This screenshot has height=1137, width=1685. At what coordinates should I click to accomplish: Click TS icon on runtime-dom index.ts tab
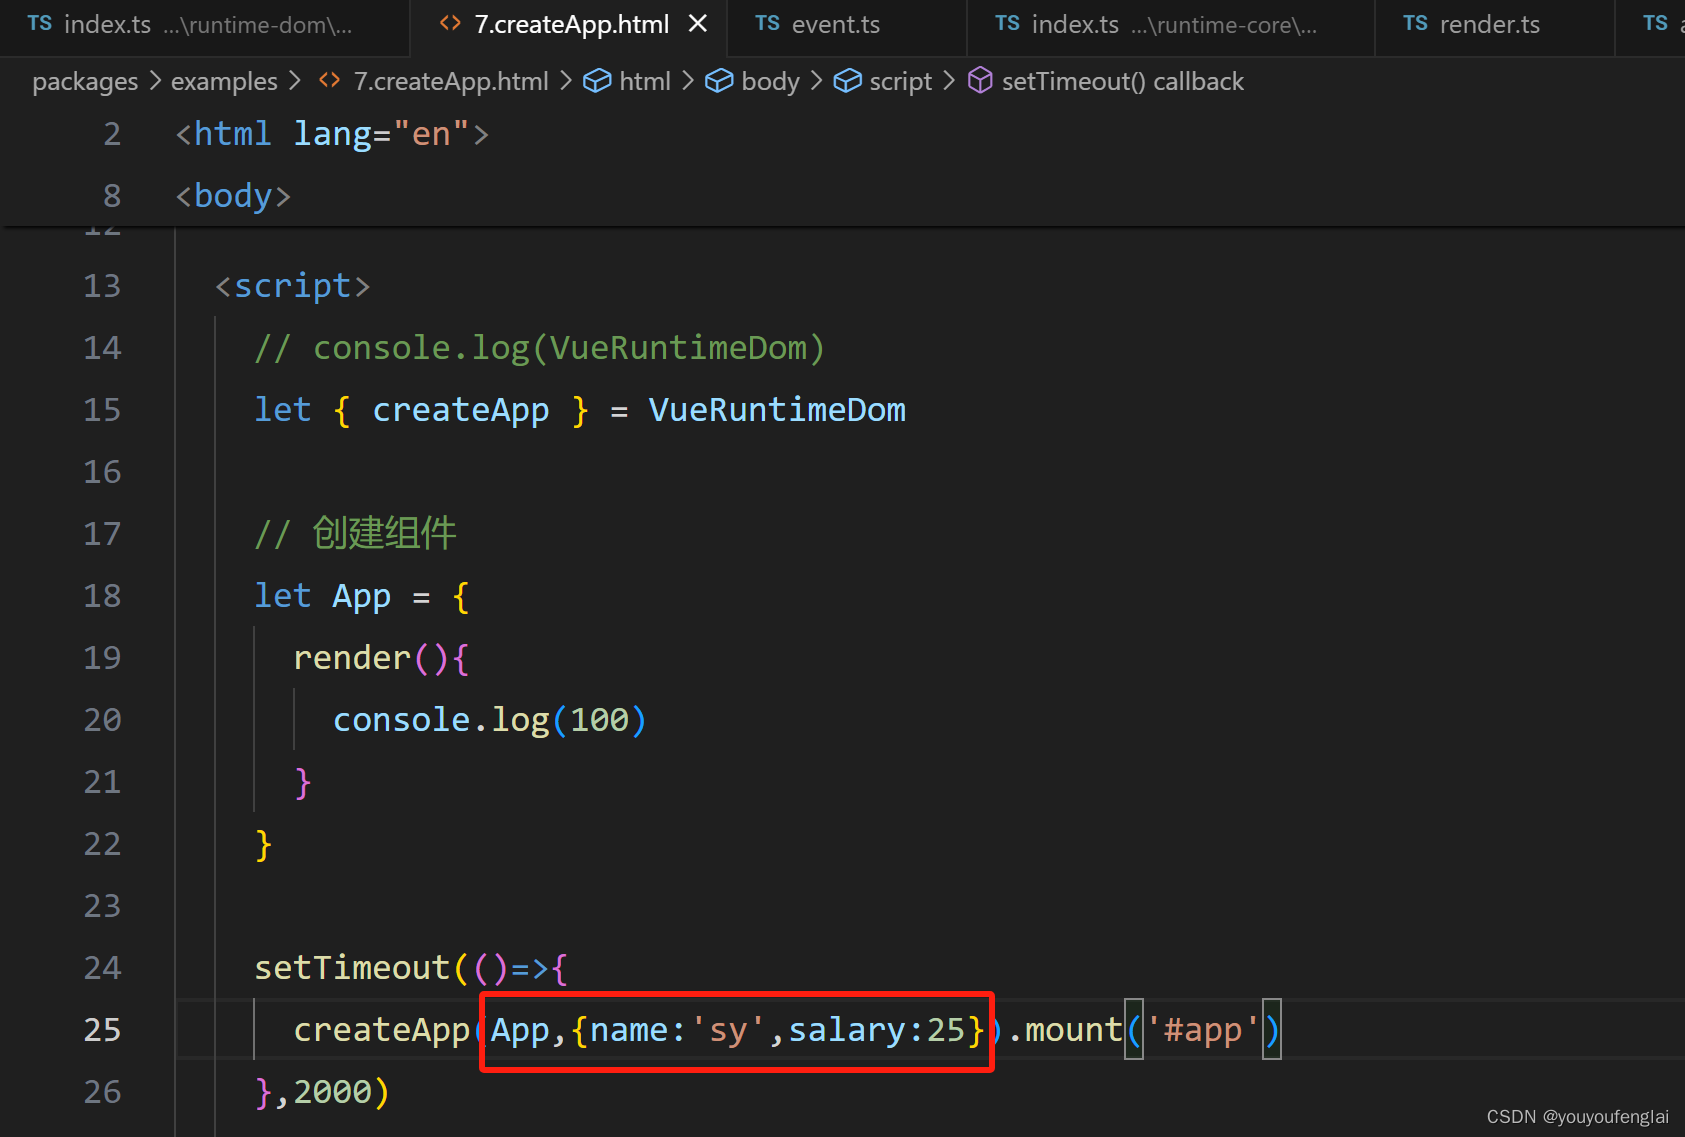(39, 23)
